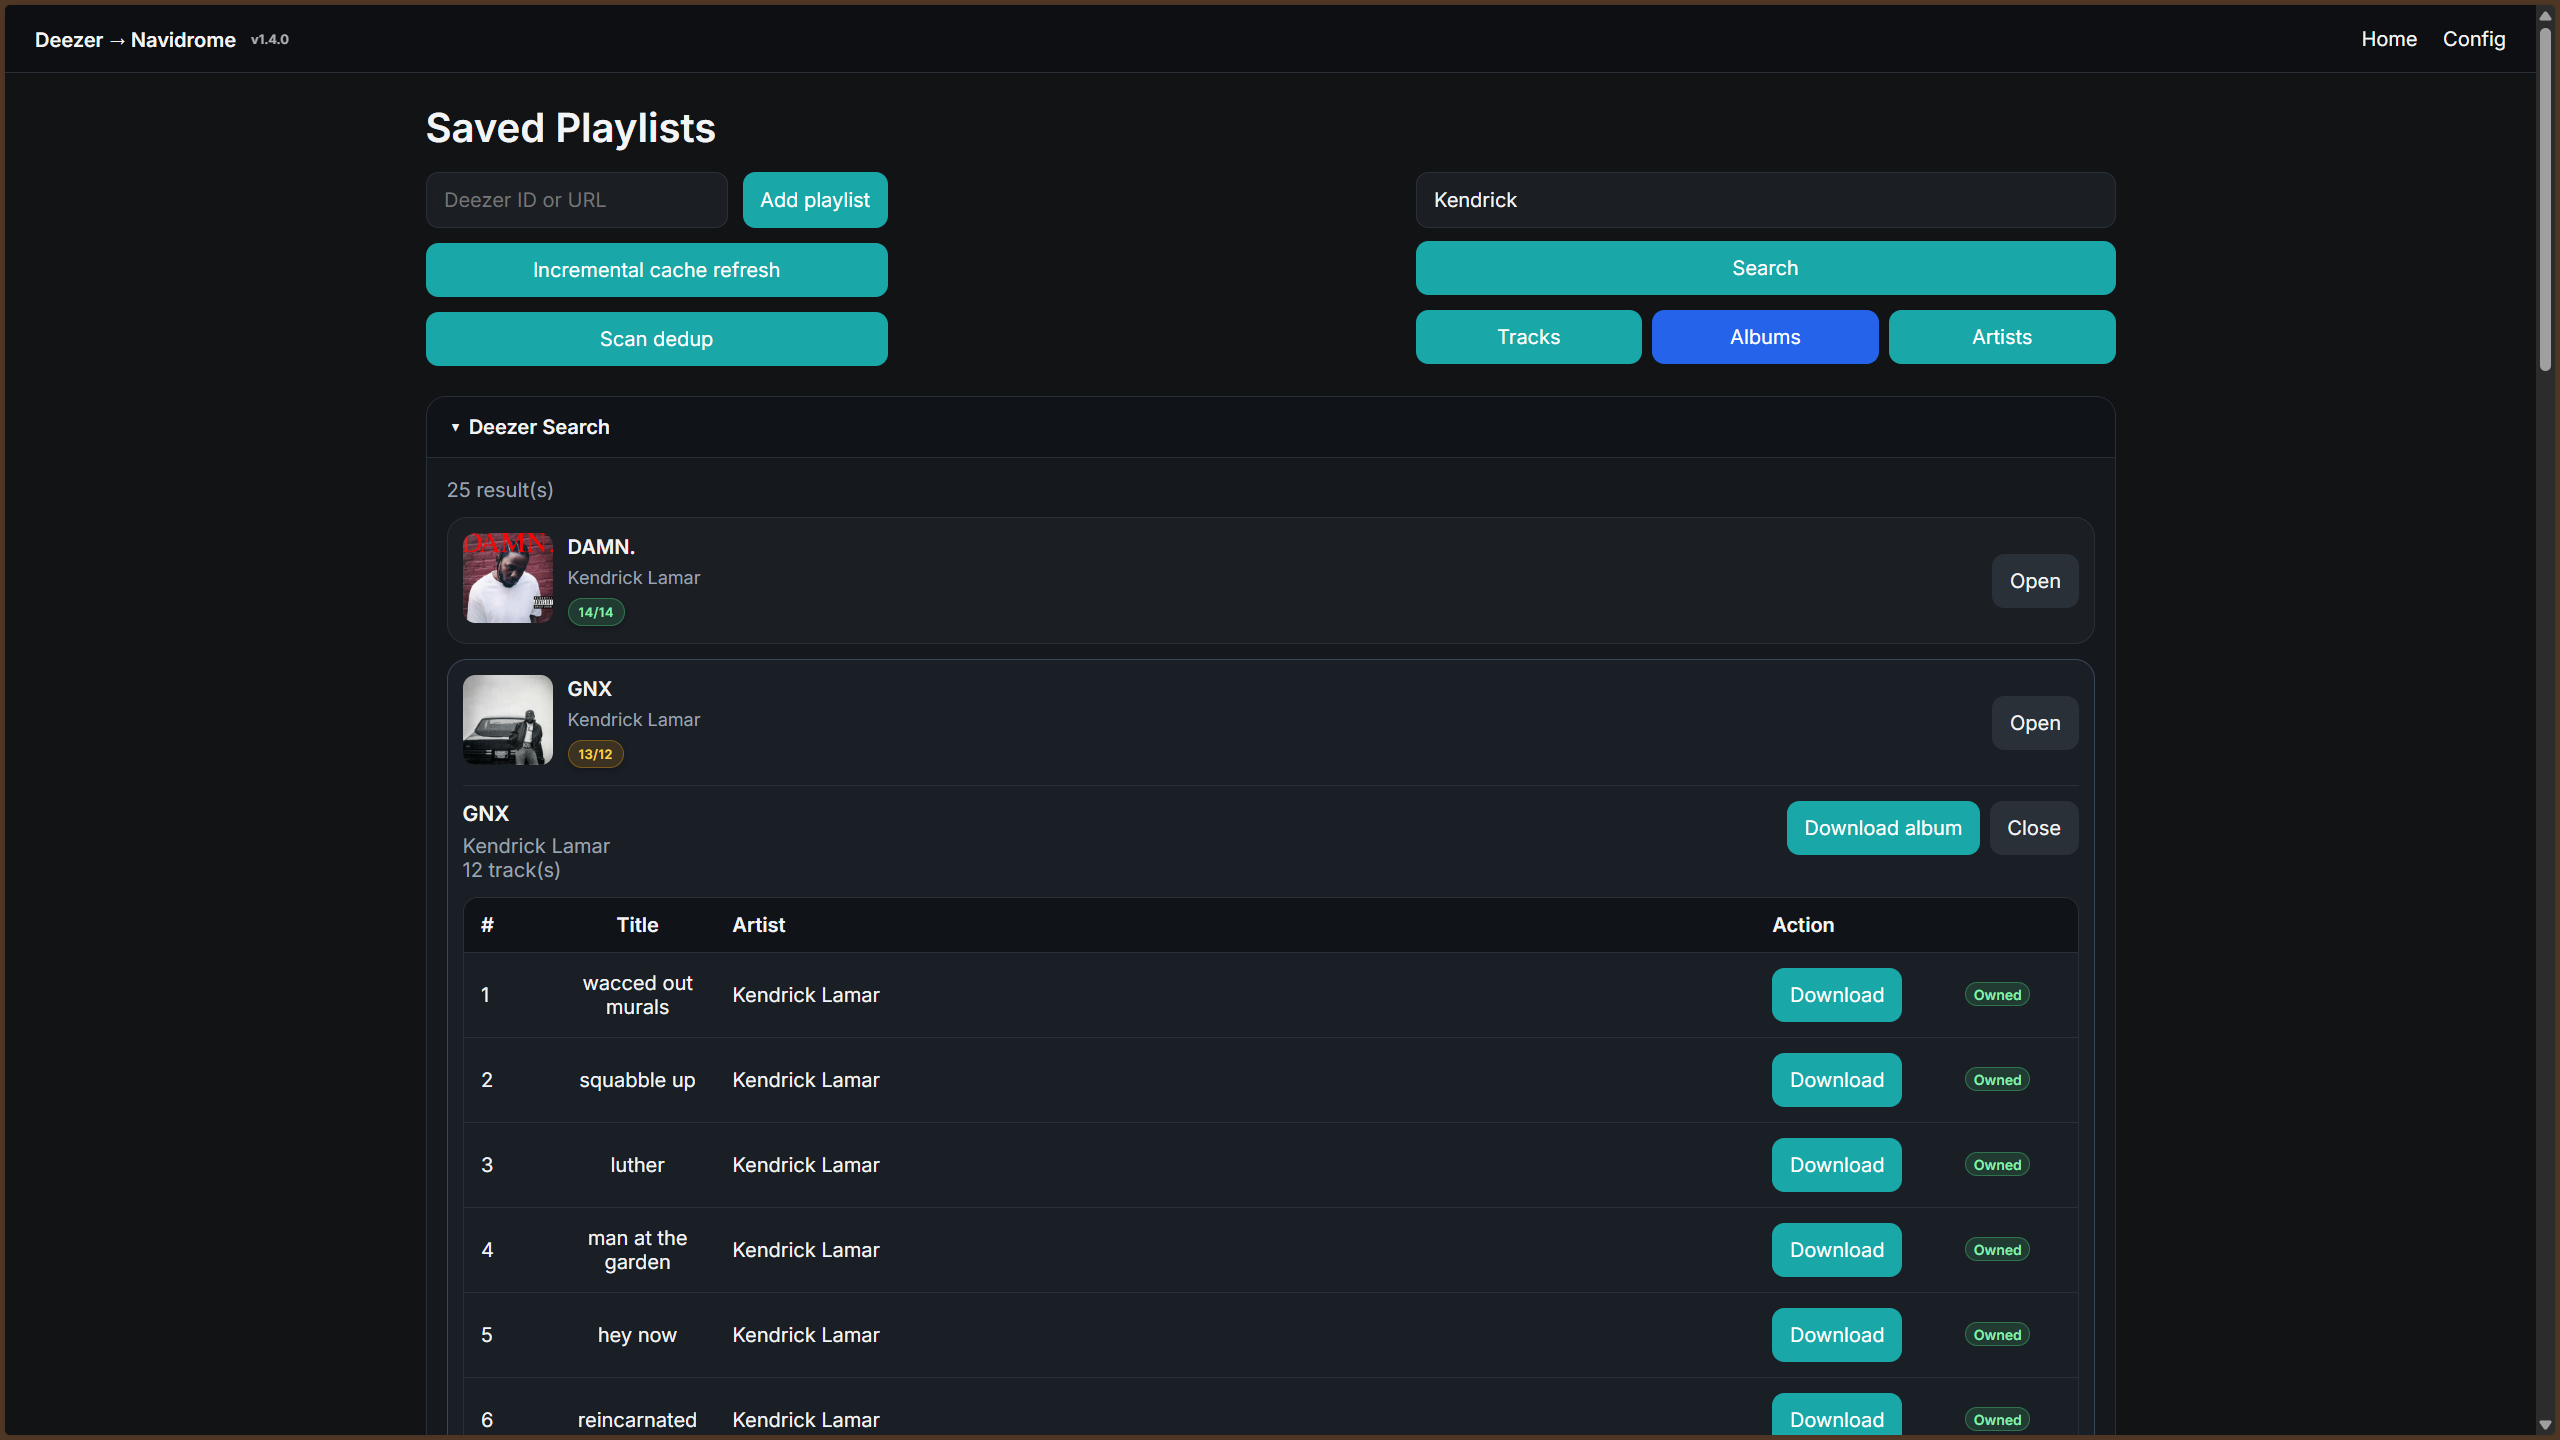Image resolution: width=2560 pixels, height=1440 pixels.
Task: Click Owned badge for man at the garden
Action: pyautogui.click(x=1997, y=1250)
